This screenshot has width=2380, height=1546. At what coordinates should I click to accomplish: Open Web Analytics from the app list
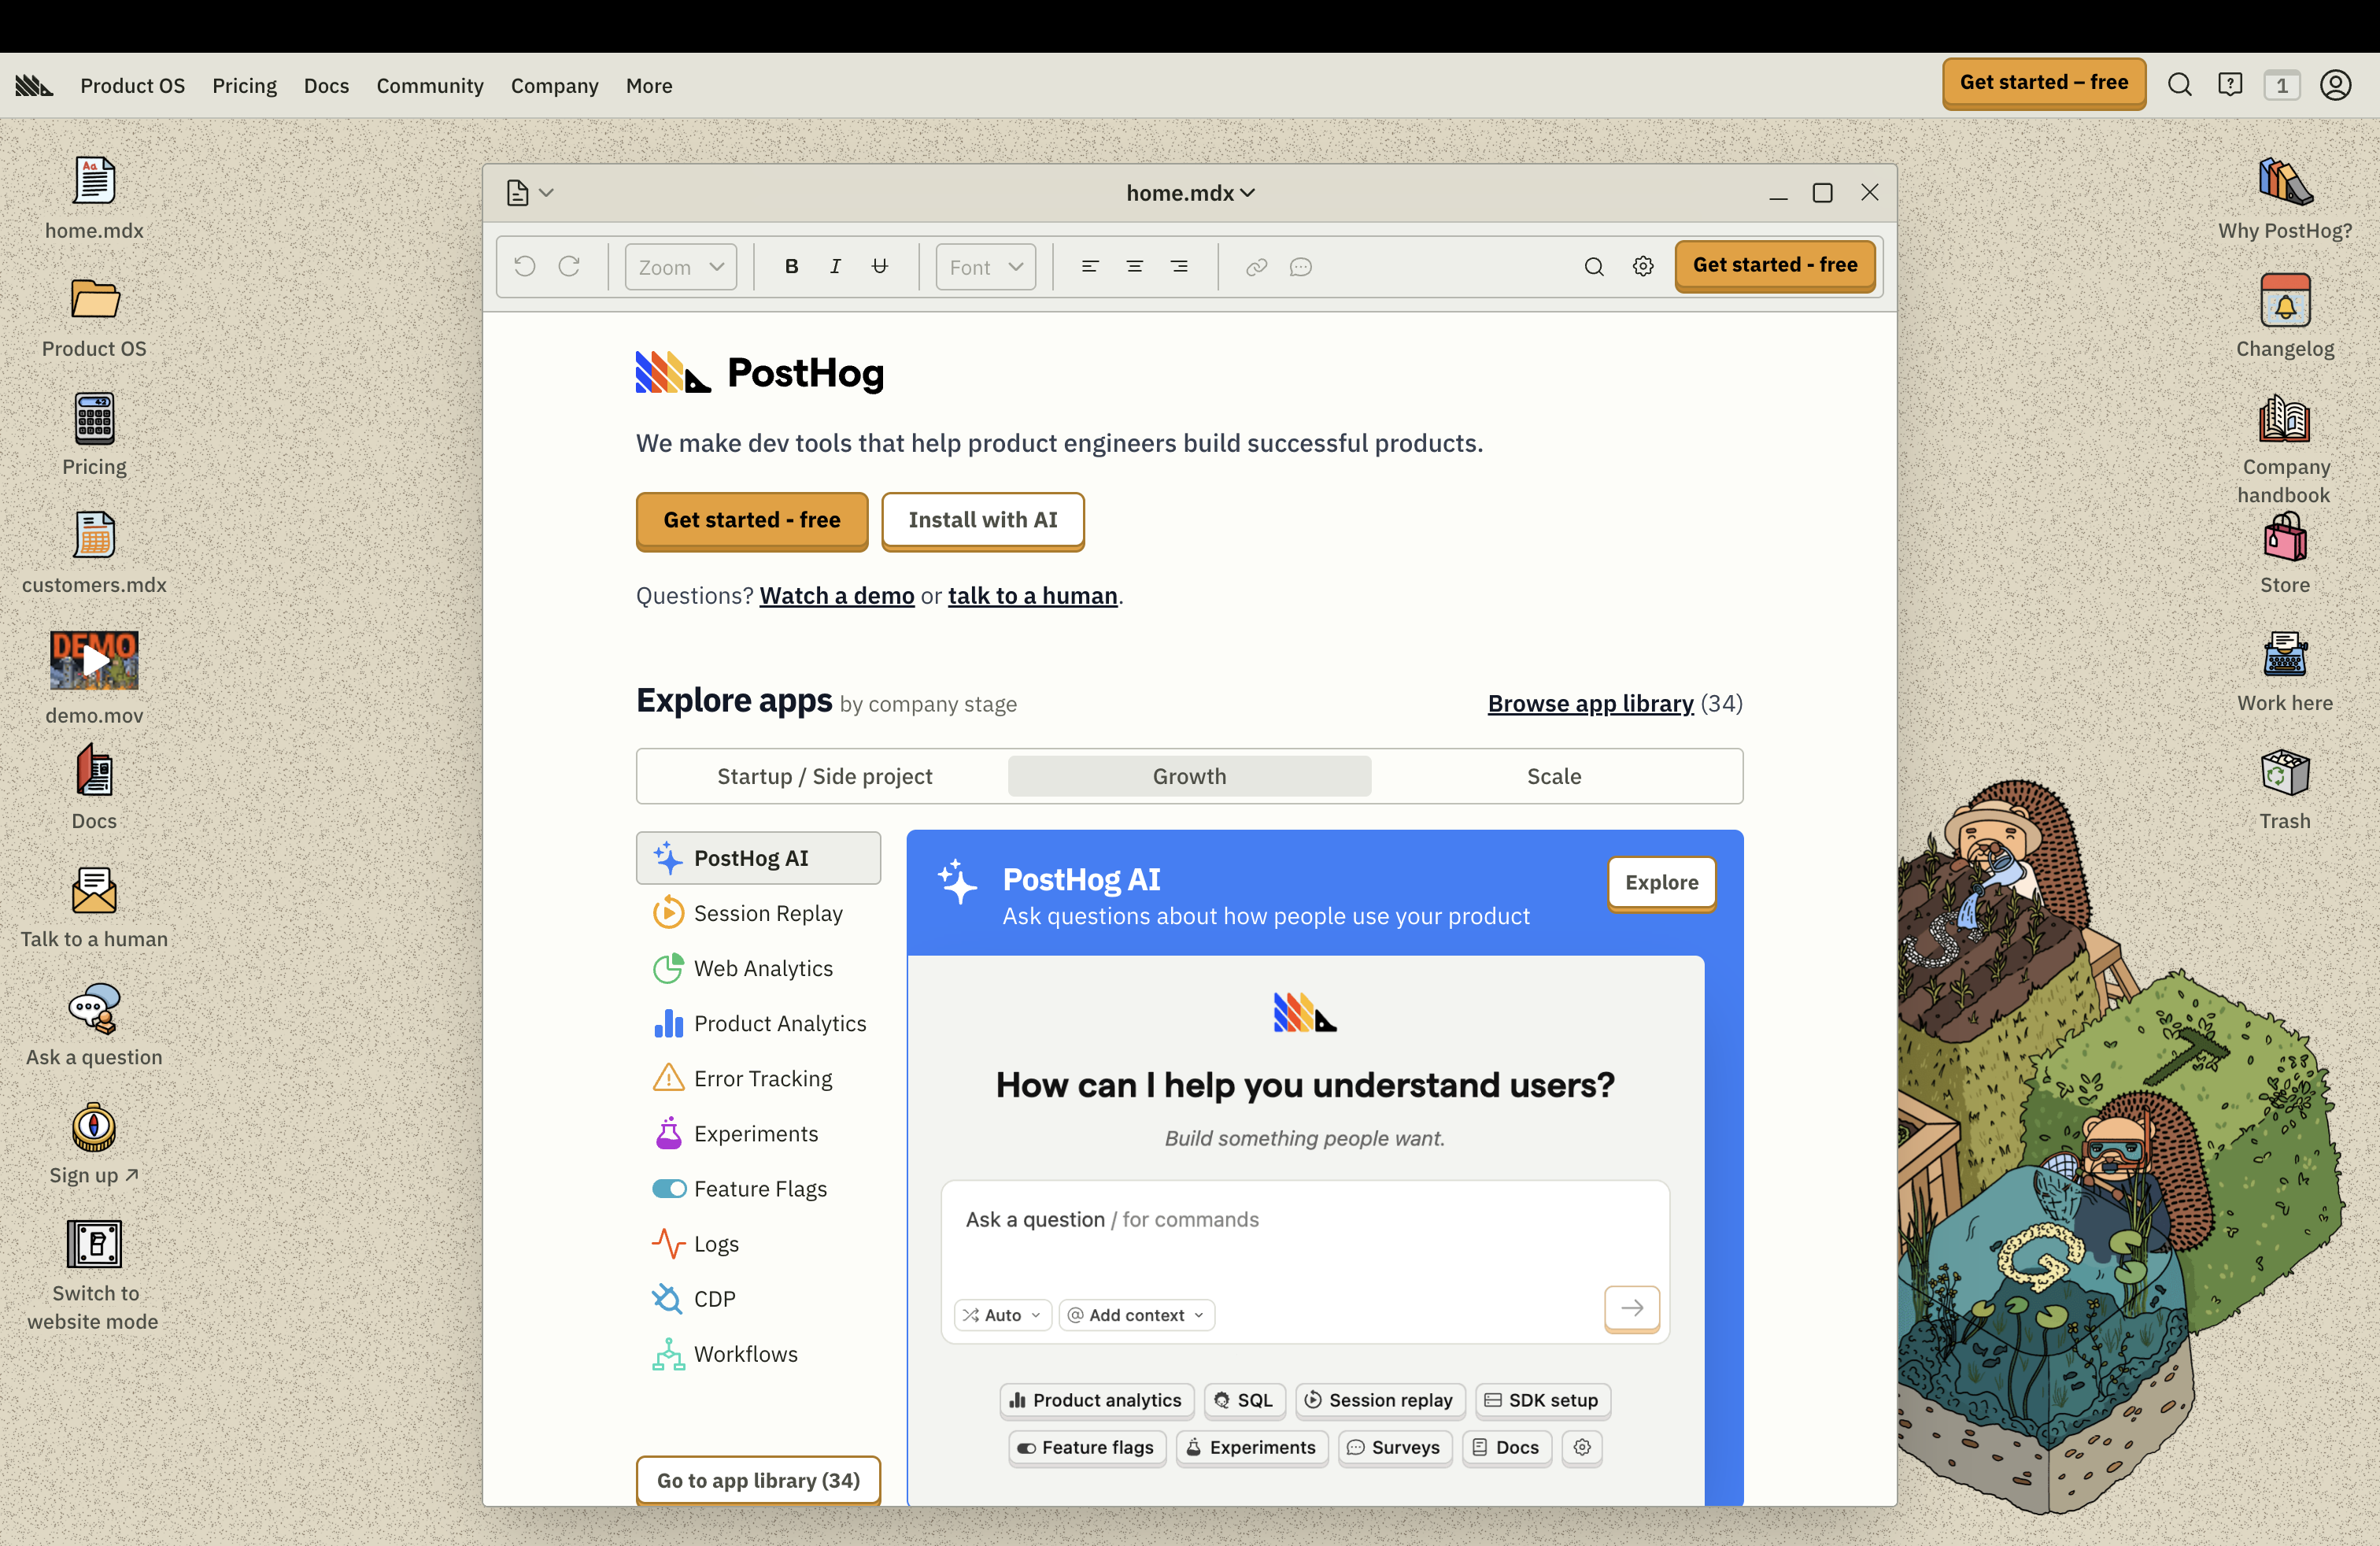tap(668, 968)
